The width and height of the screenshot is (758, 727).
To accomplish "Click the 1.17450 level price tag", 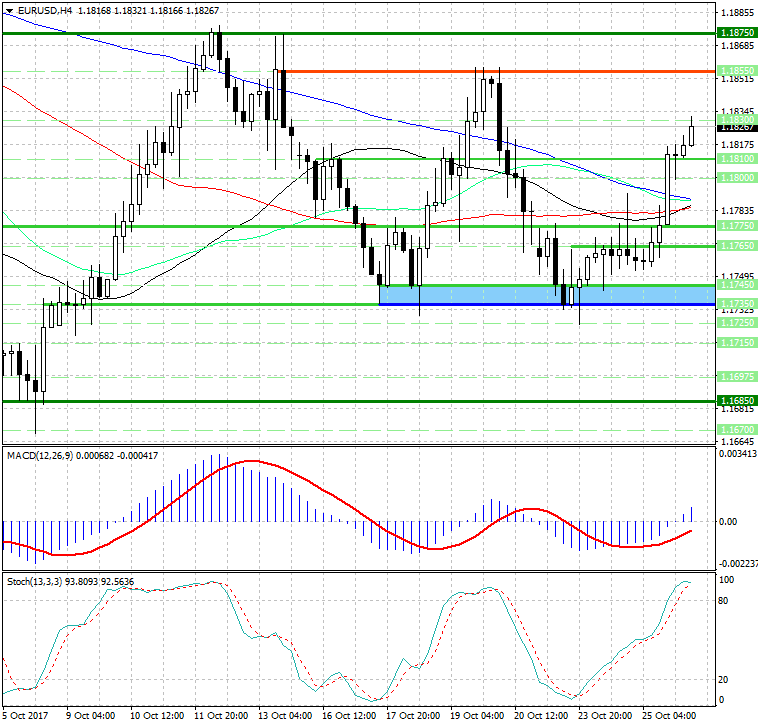I will click(736, 285).
